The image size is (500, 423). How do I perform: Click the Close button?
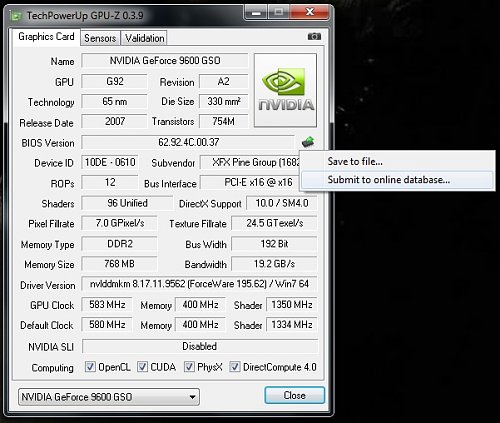[294, 395]
